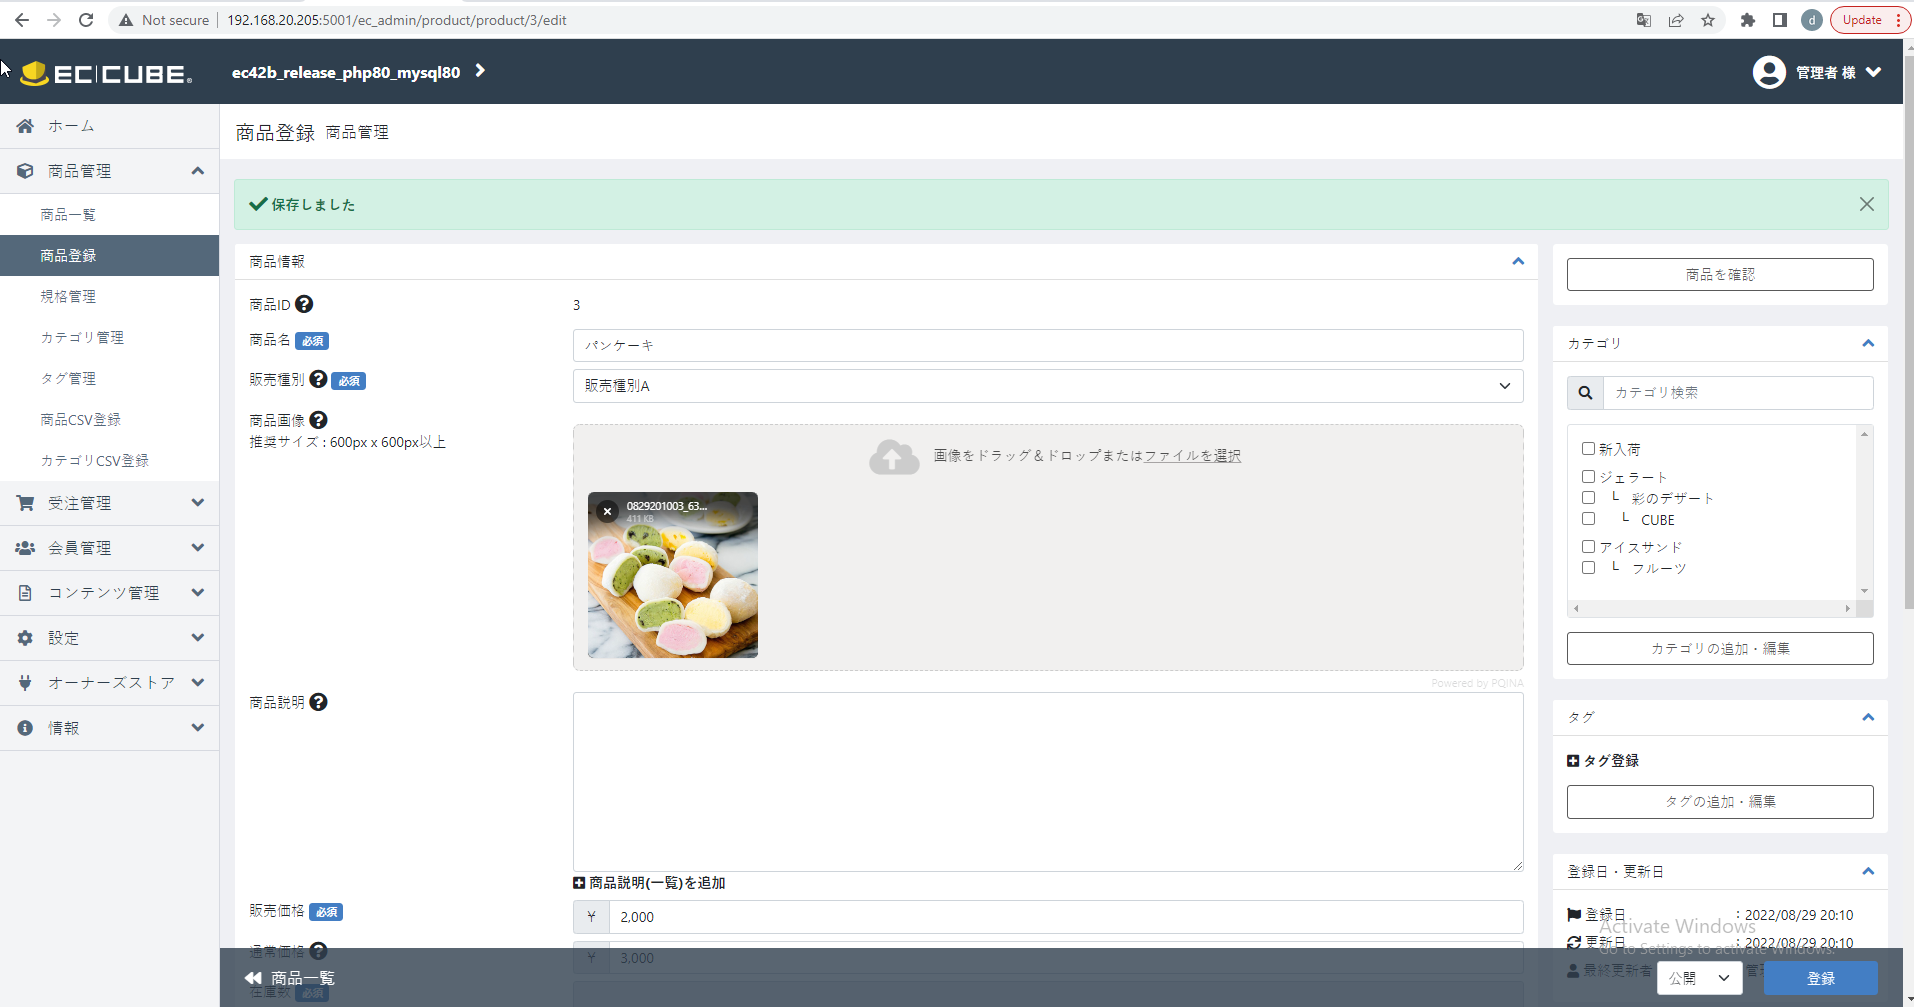Check the 新入荷 category checkbox
Screen dimensions: 1914x1007
(x=1588, y=448)
